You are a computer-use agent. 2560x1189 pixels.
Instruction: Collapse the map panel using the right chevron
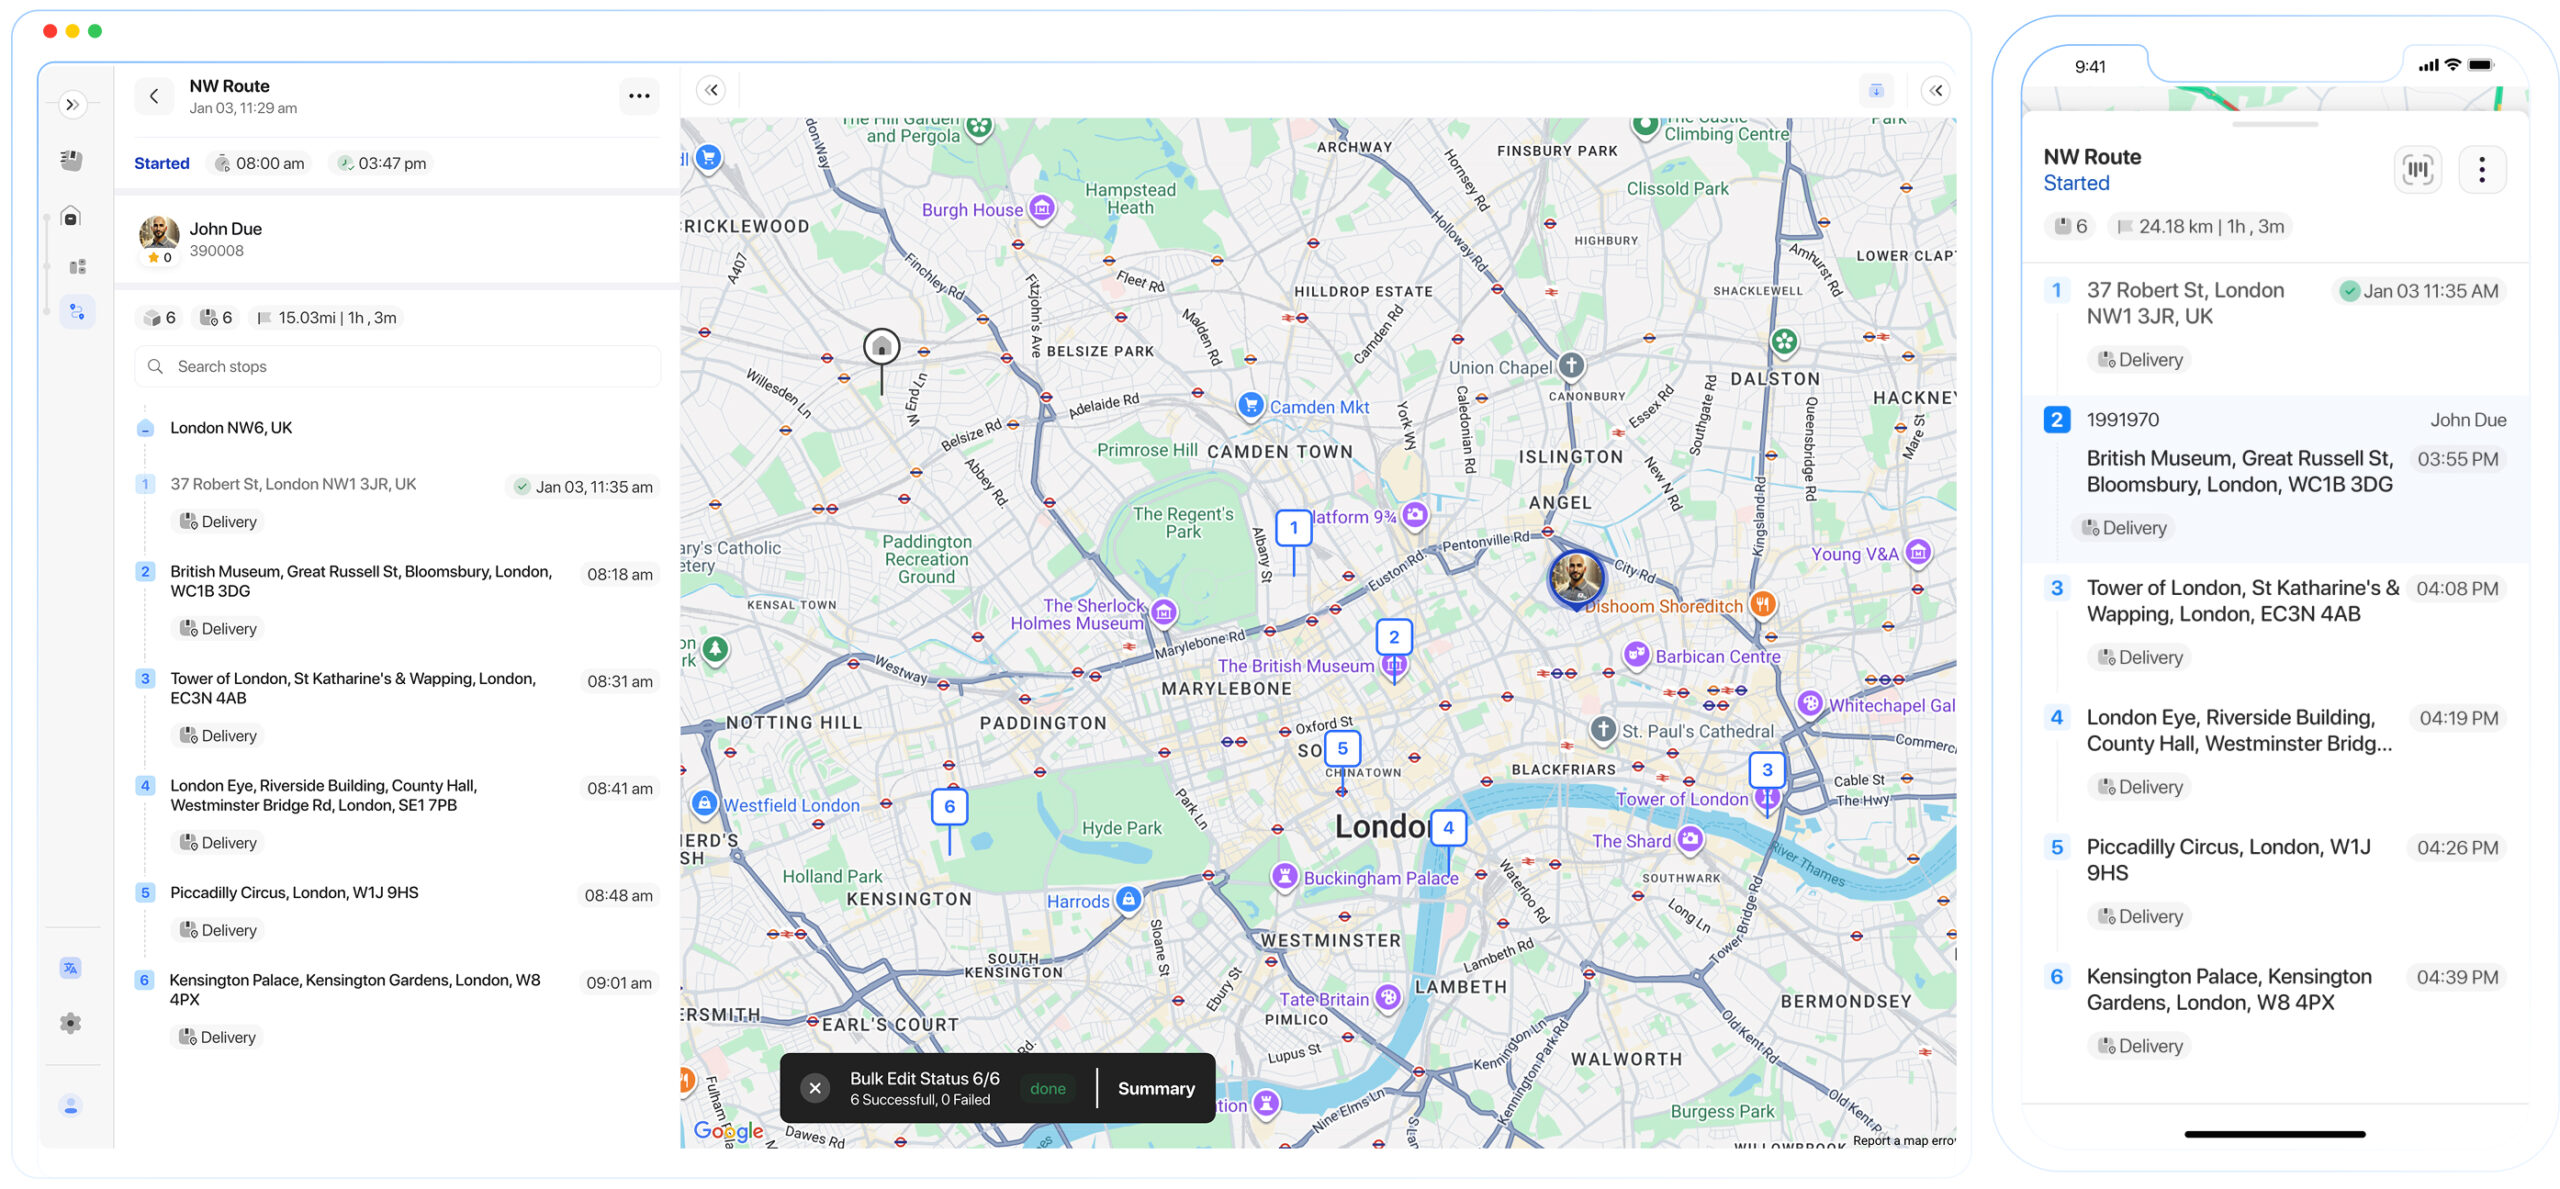click(1936, 90)
